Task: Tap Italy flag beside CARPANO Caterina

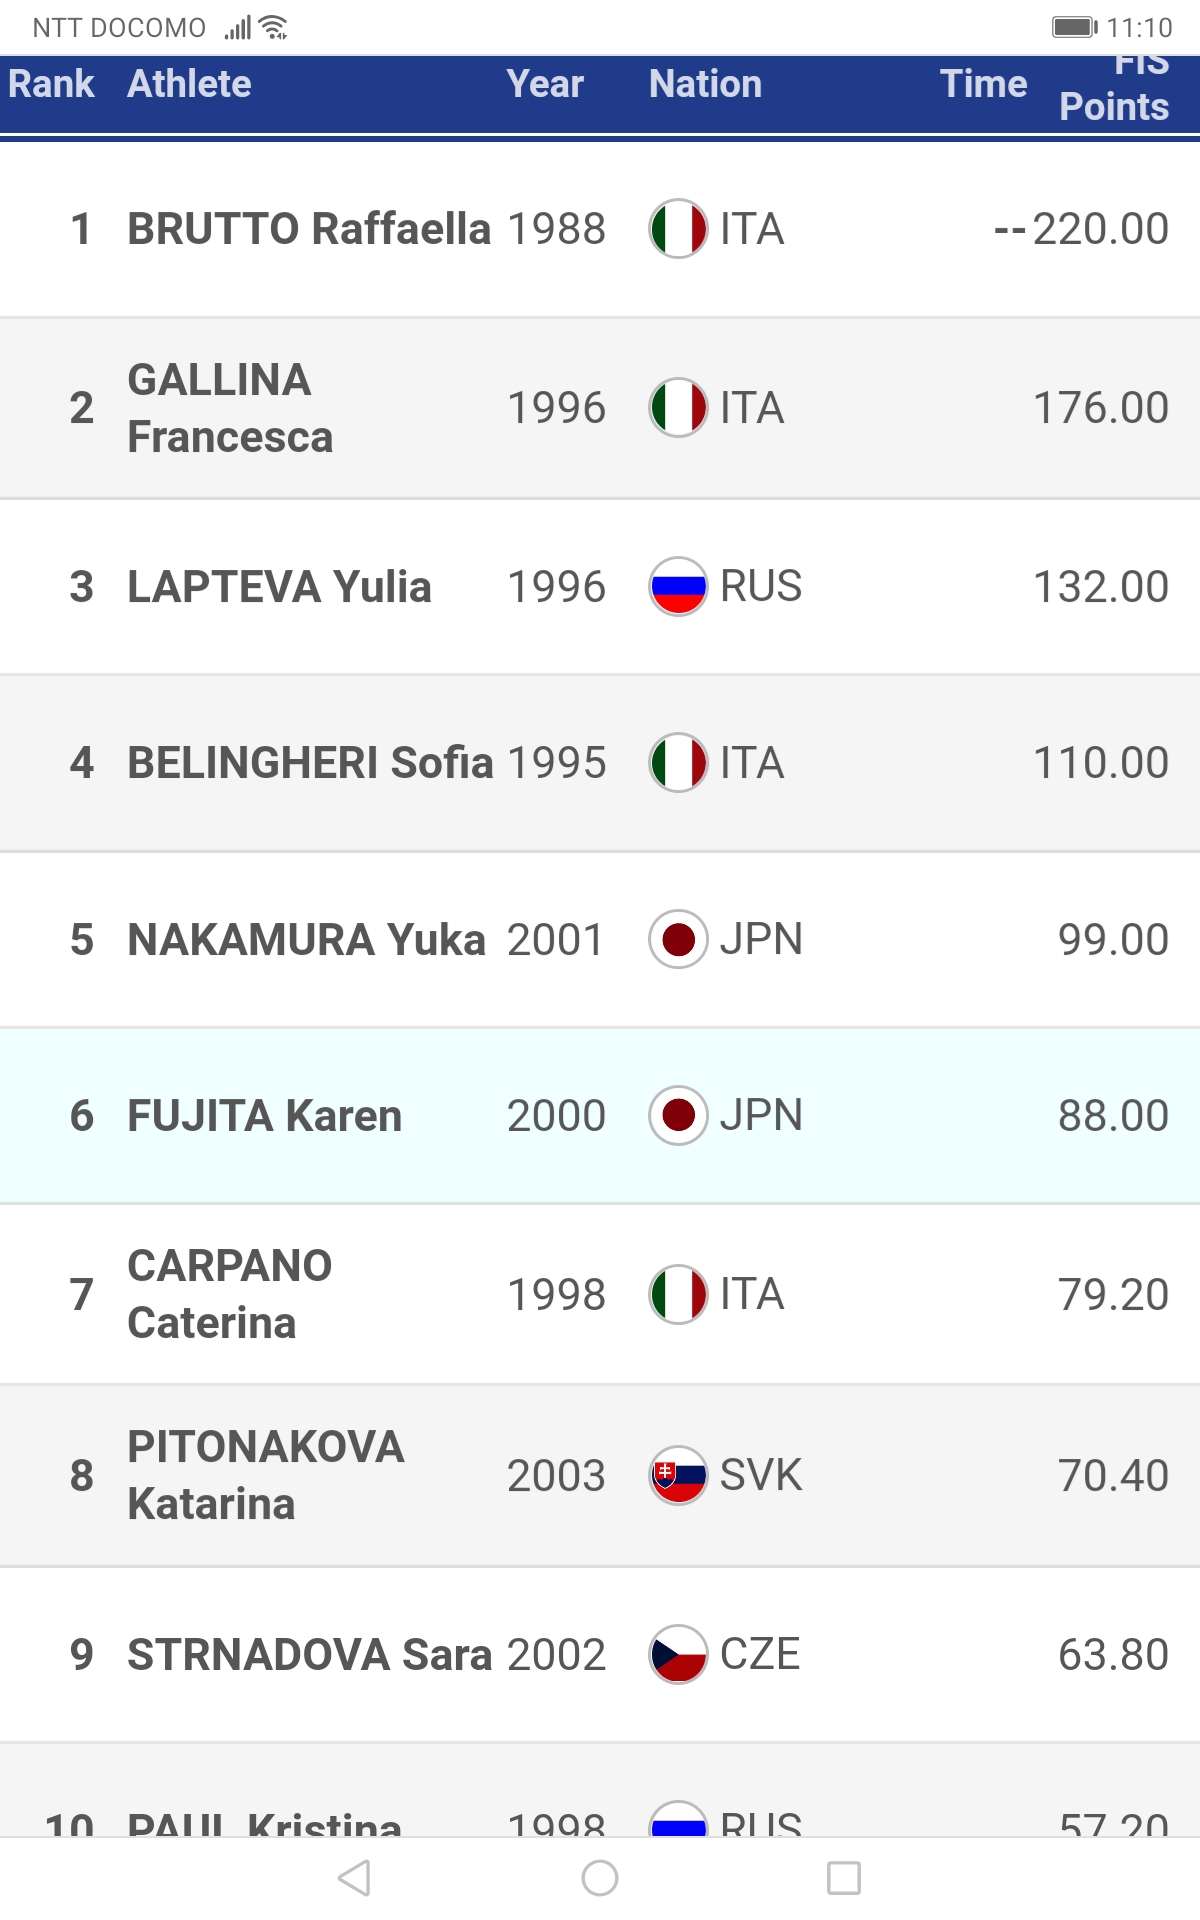Action: [x=678, y=1294]
